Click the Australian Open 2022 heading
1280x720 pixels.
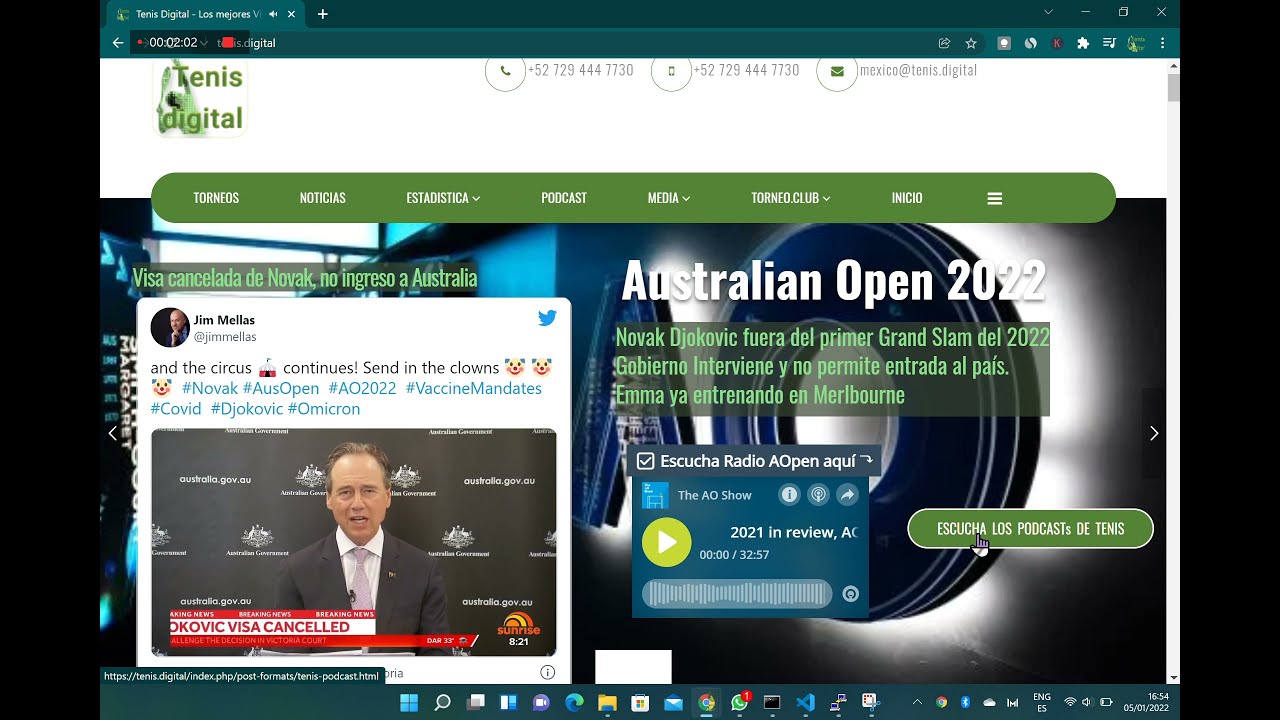click(834, 280)
